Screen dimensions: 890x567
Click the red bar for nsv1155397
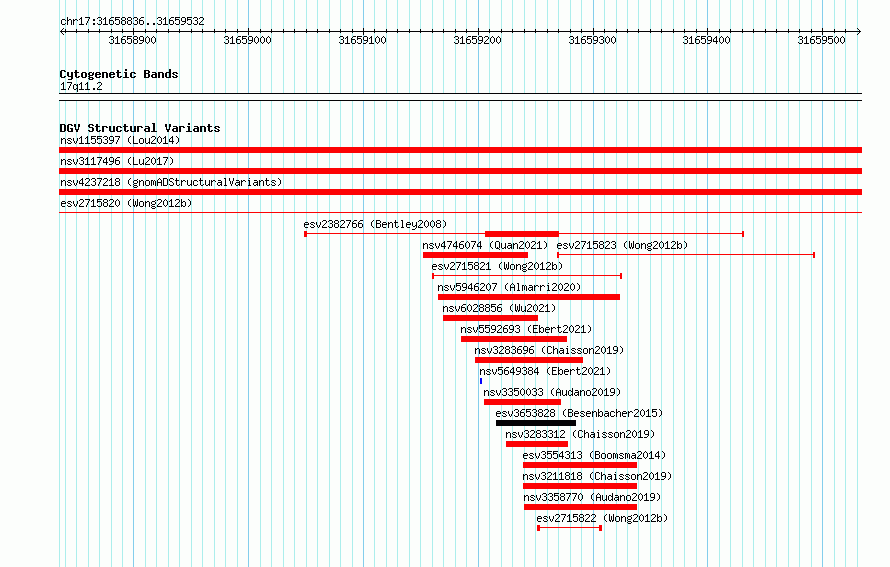(460, 150)
